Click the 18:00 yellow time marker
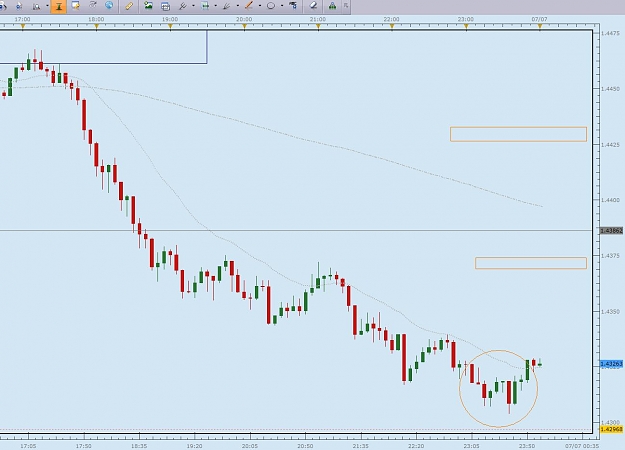The width and height of the screenshot is (625, 450). click(x=96, y=27)
